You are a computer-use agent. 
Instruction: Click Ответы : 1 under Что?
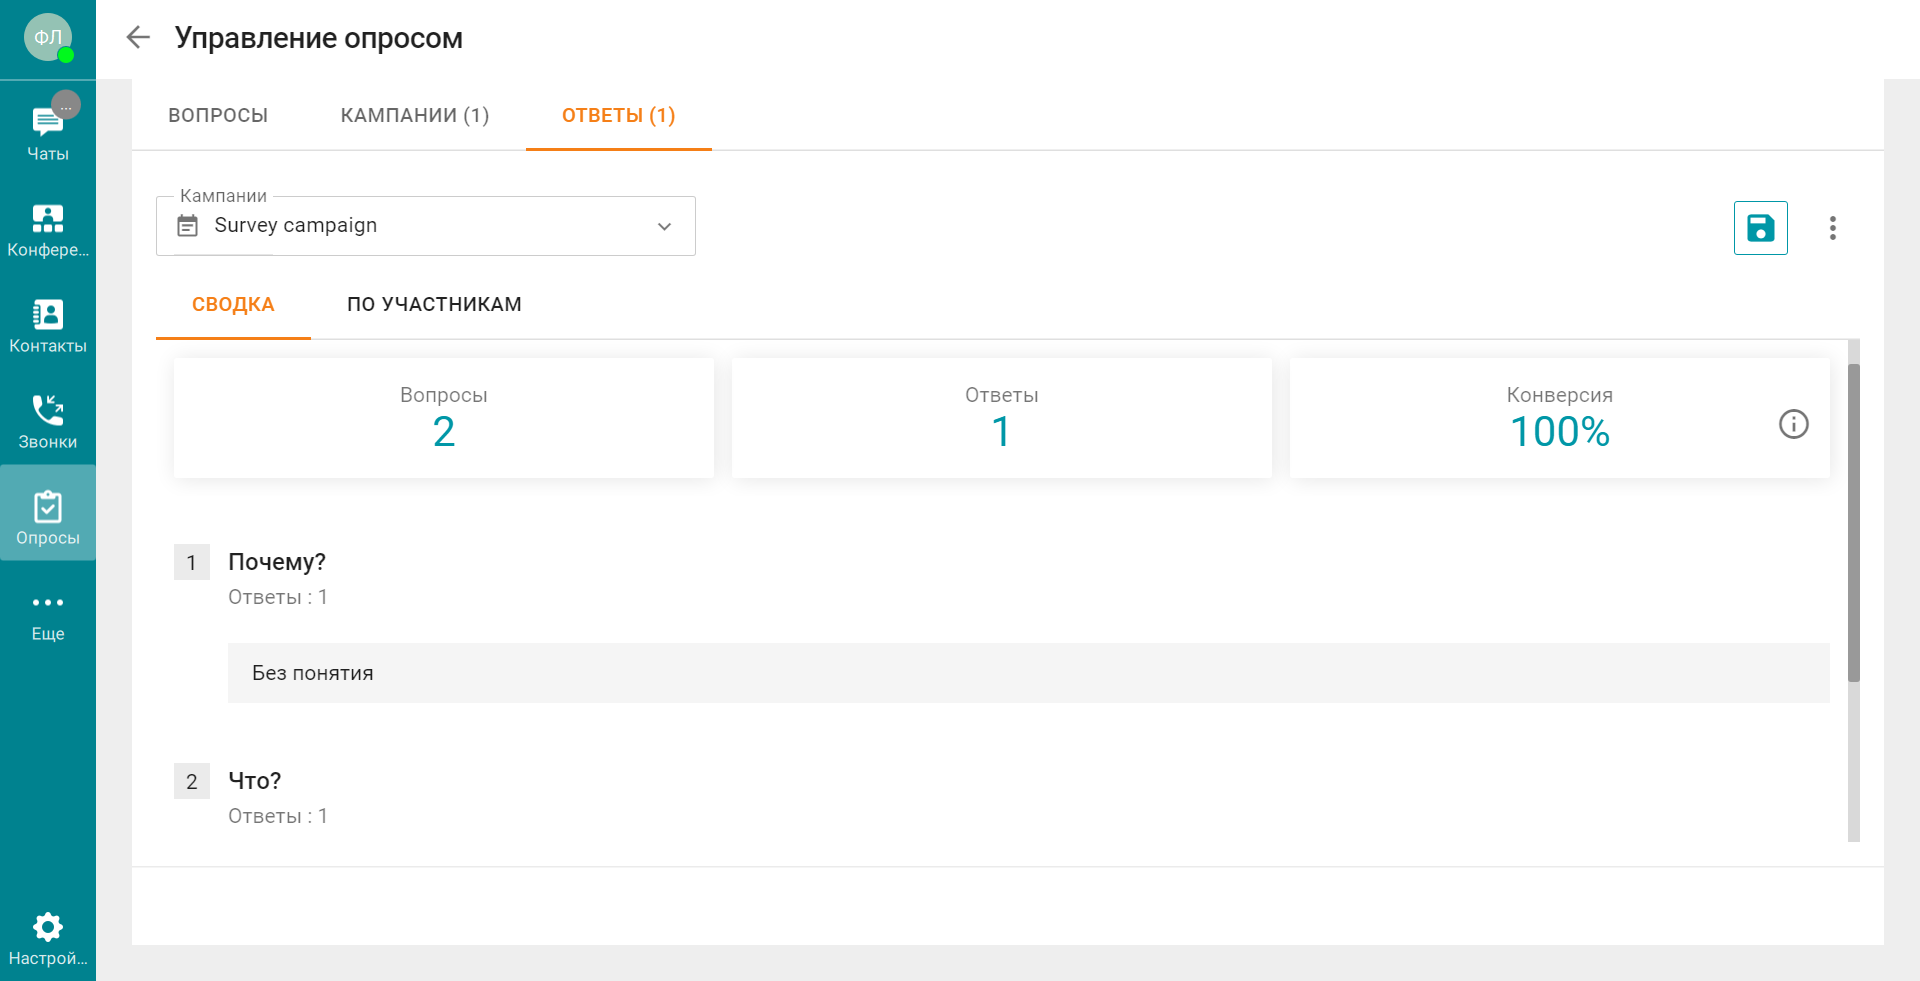(x=278, y=816)
